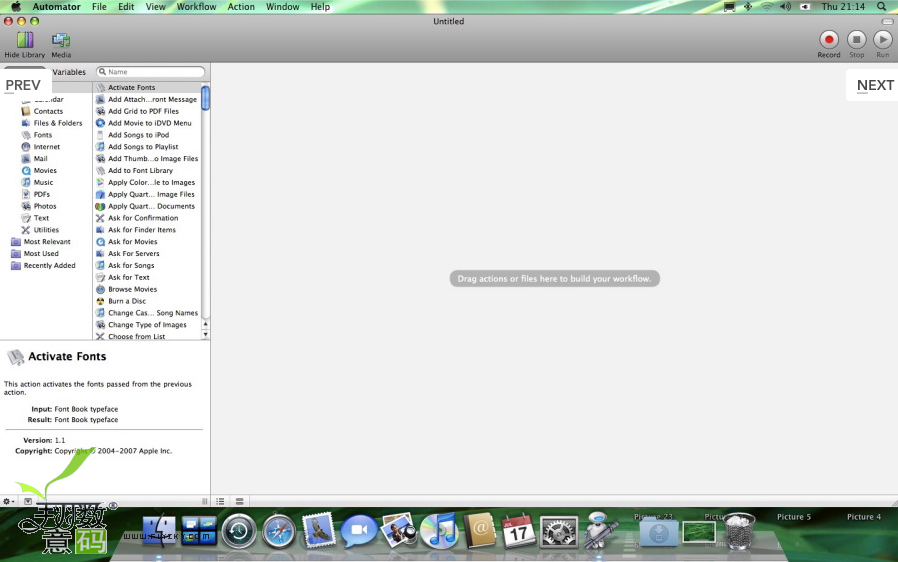Show the workflow log list view
Viewport: 898px width, 562px height.
tap(220, 501)
